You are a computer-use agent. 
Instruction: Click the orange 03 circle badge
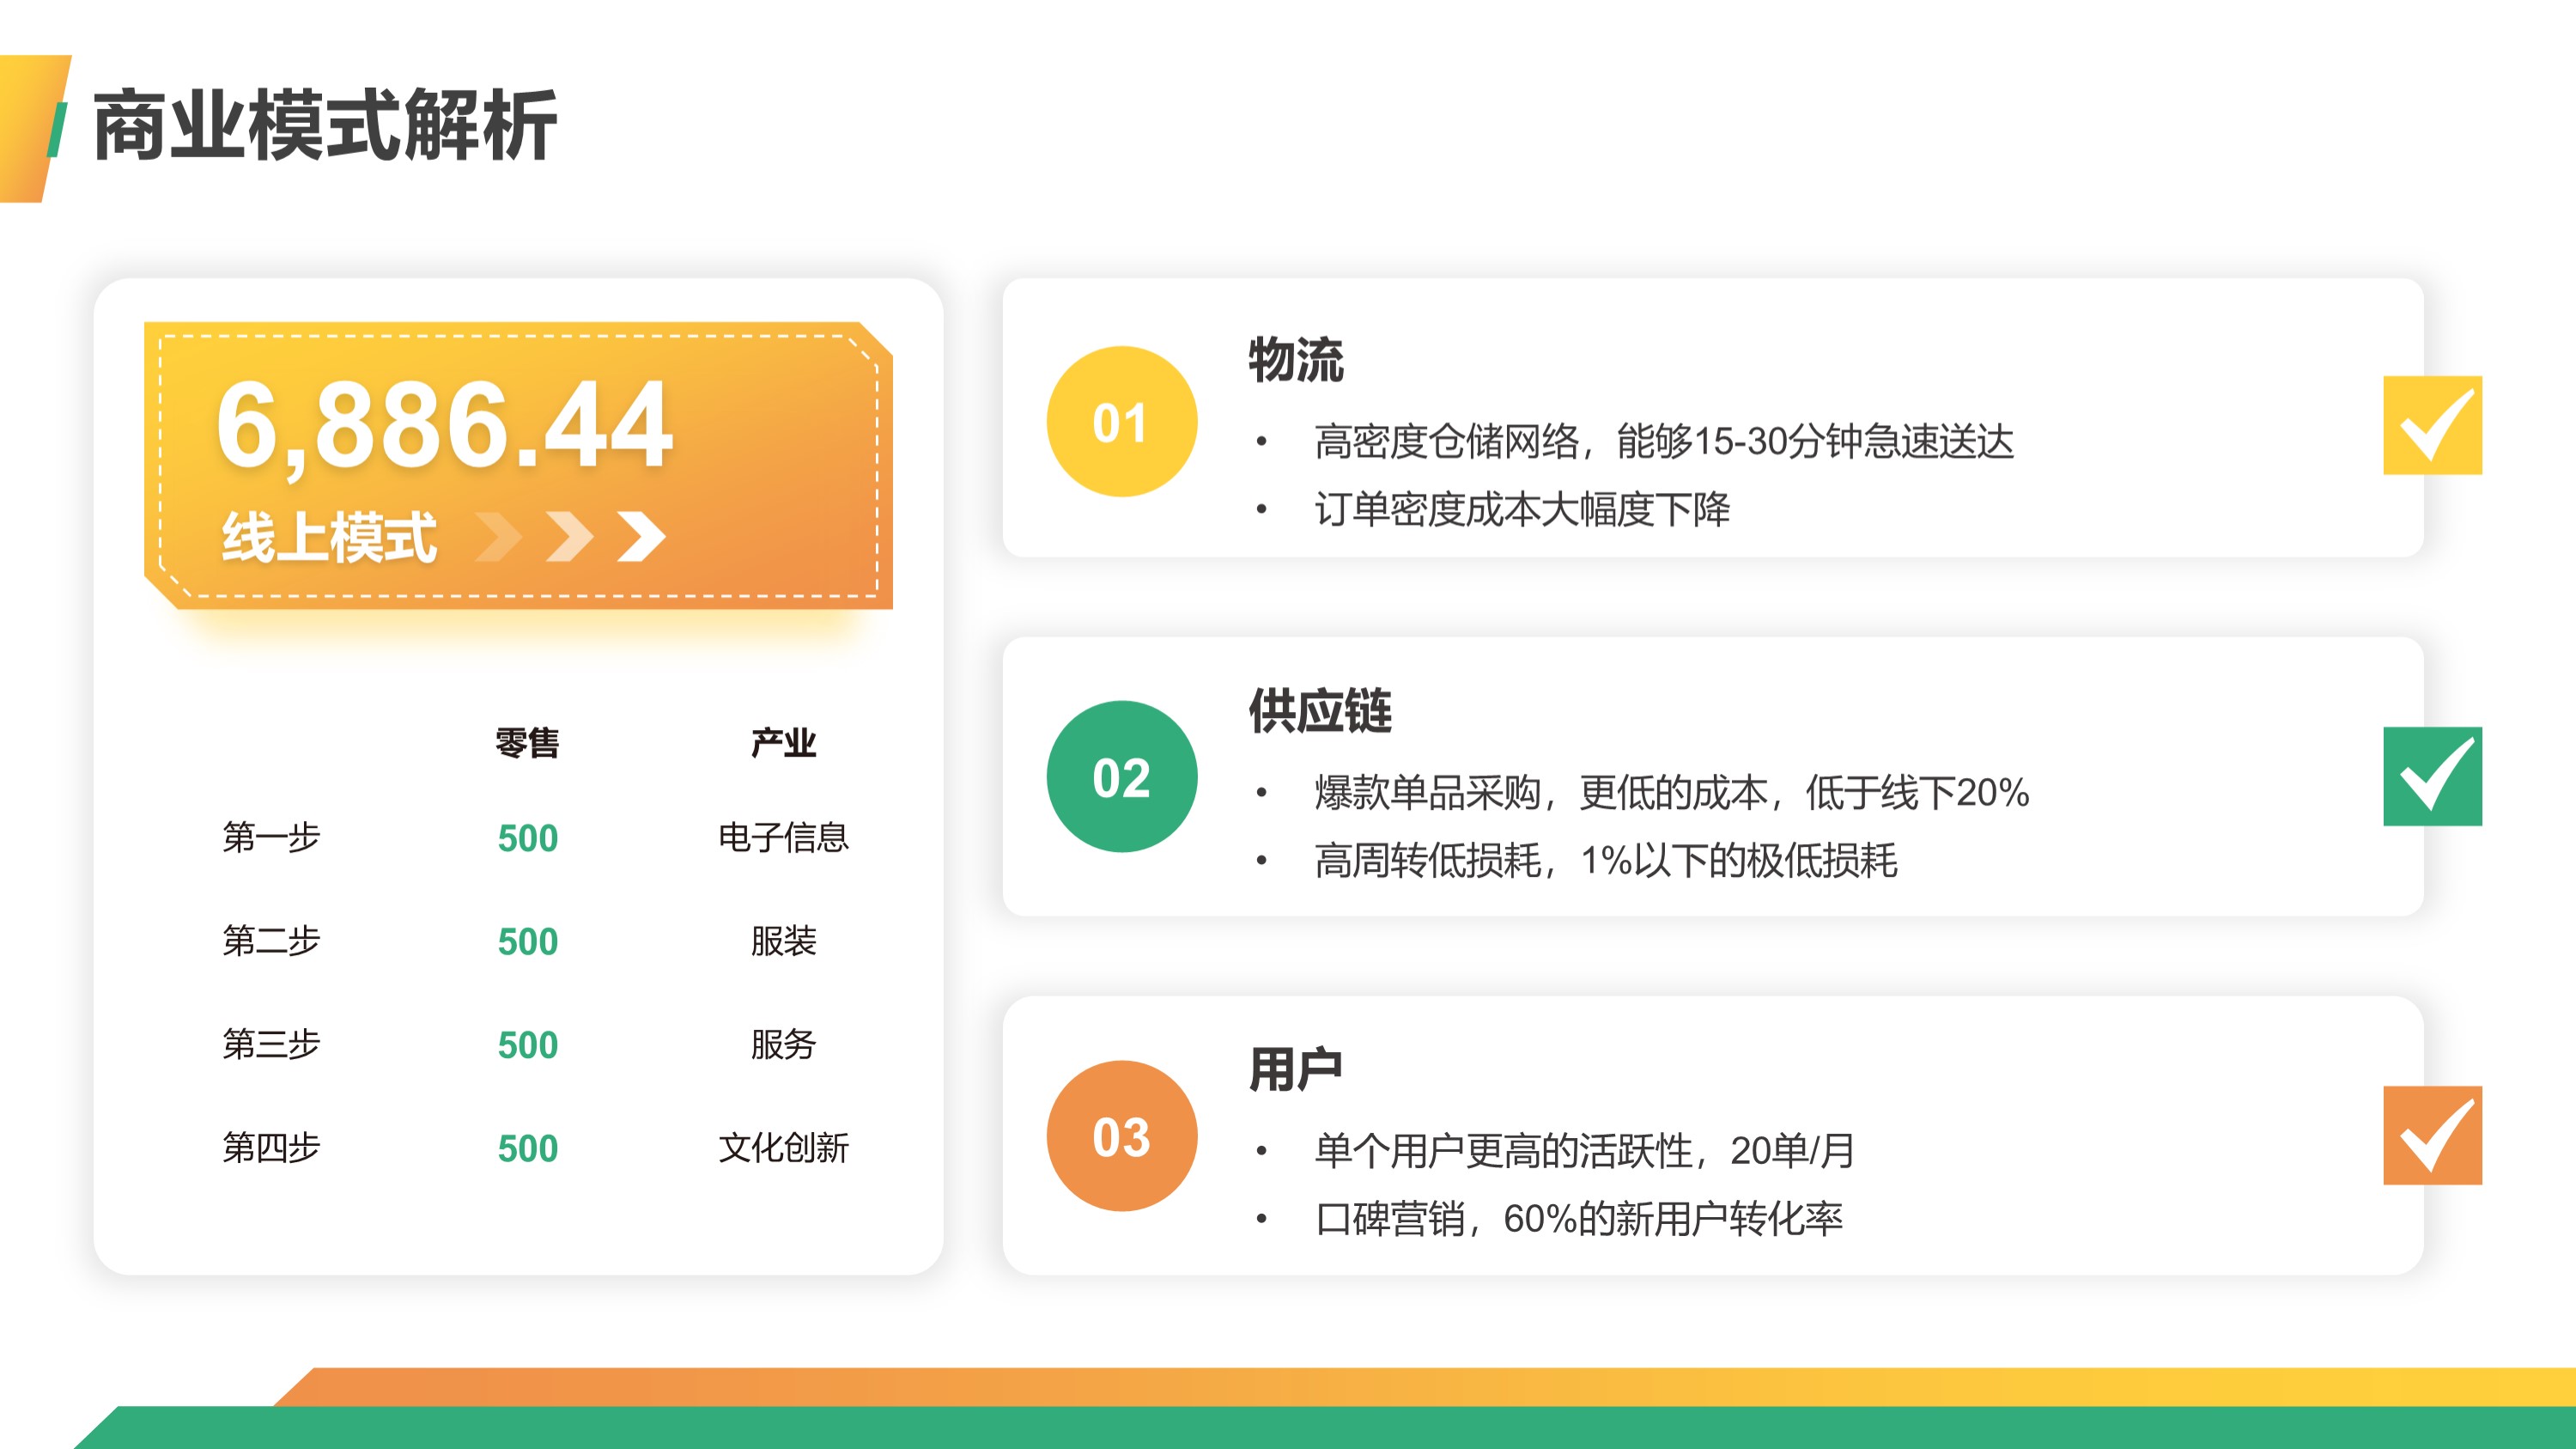pos(1122,1136)
